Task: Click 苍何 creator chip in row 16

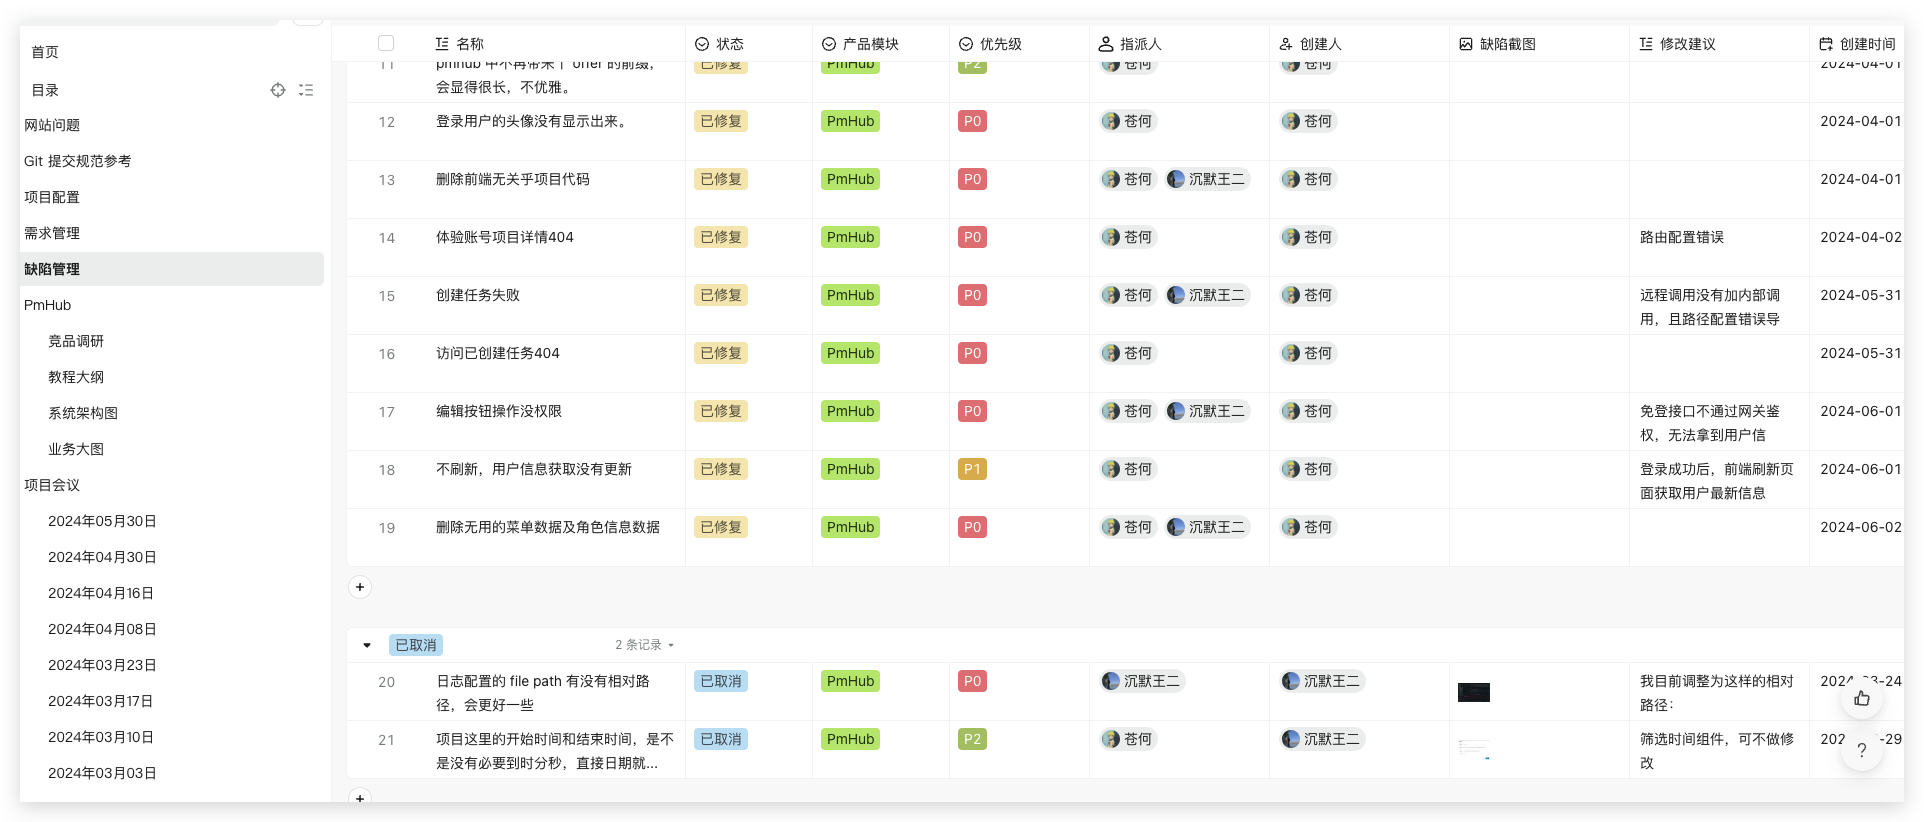Action: coord(1308,353)
